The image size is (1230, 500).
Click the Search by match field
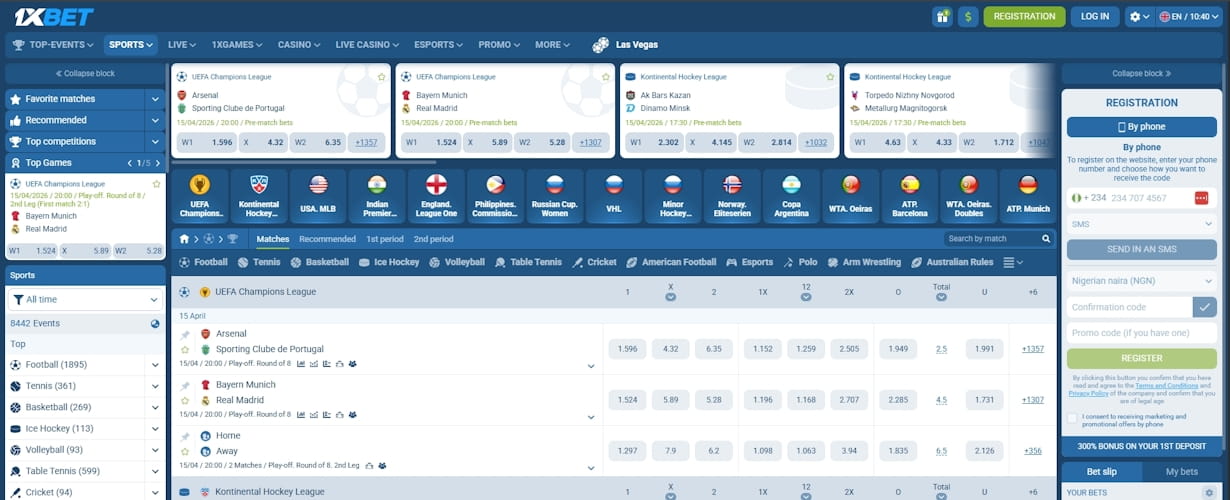click(x=991, y=239)
